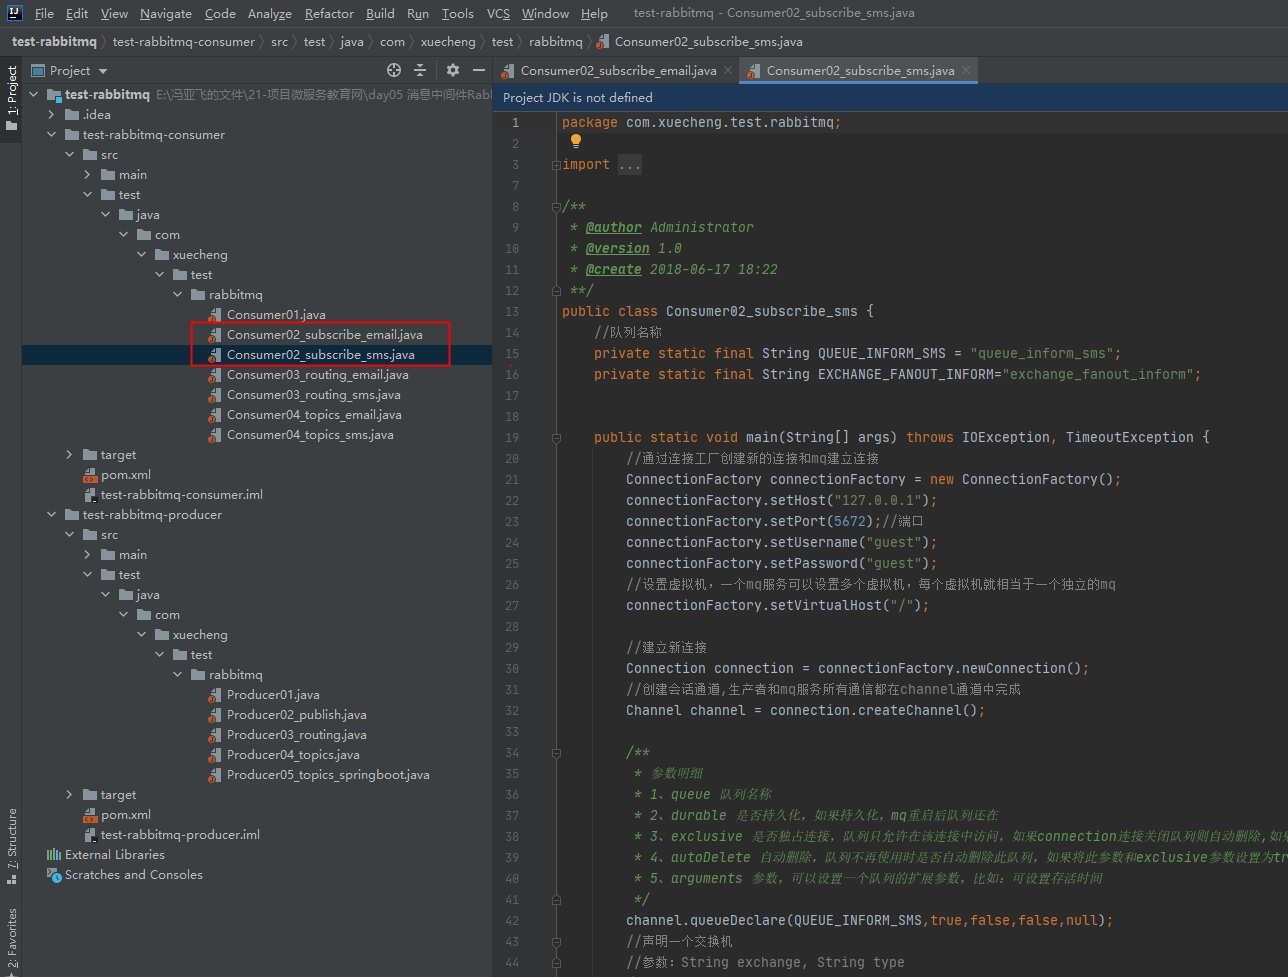Open the File menu

[x=44, y=13]
